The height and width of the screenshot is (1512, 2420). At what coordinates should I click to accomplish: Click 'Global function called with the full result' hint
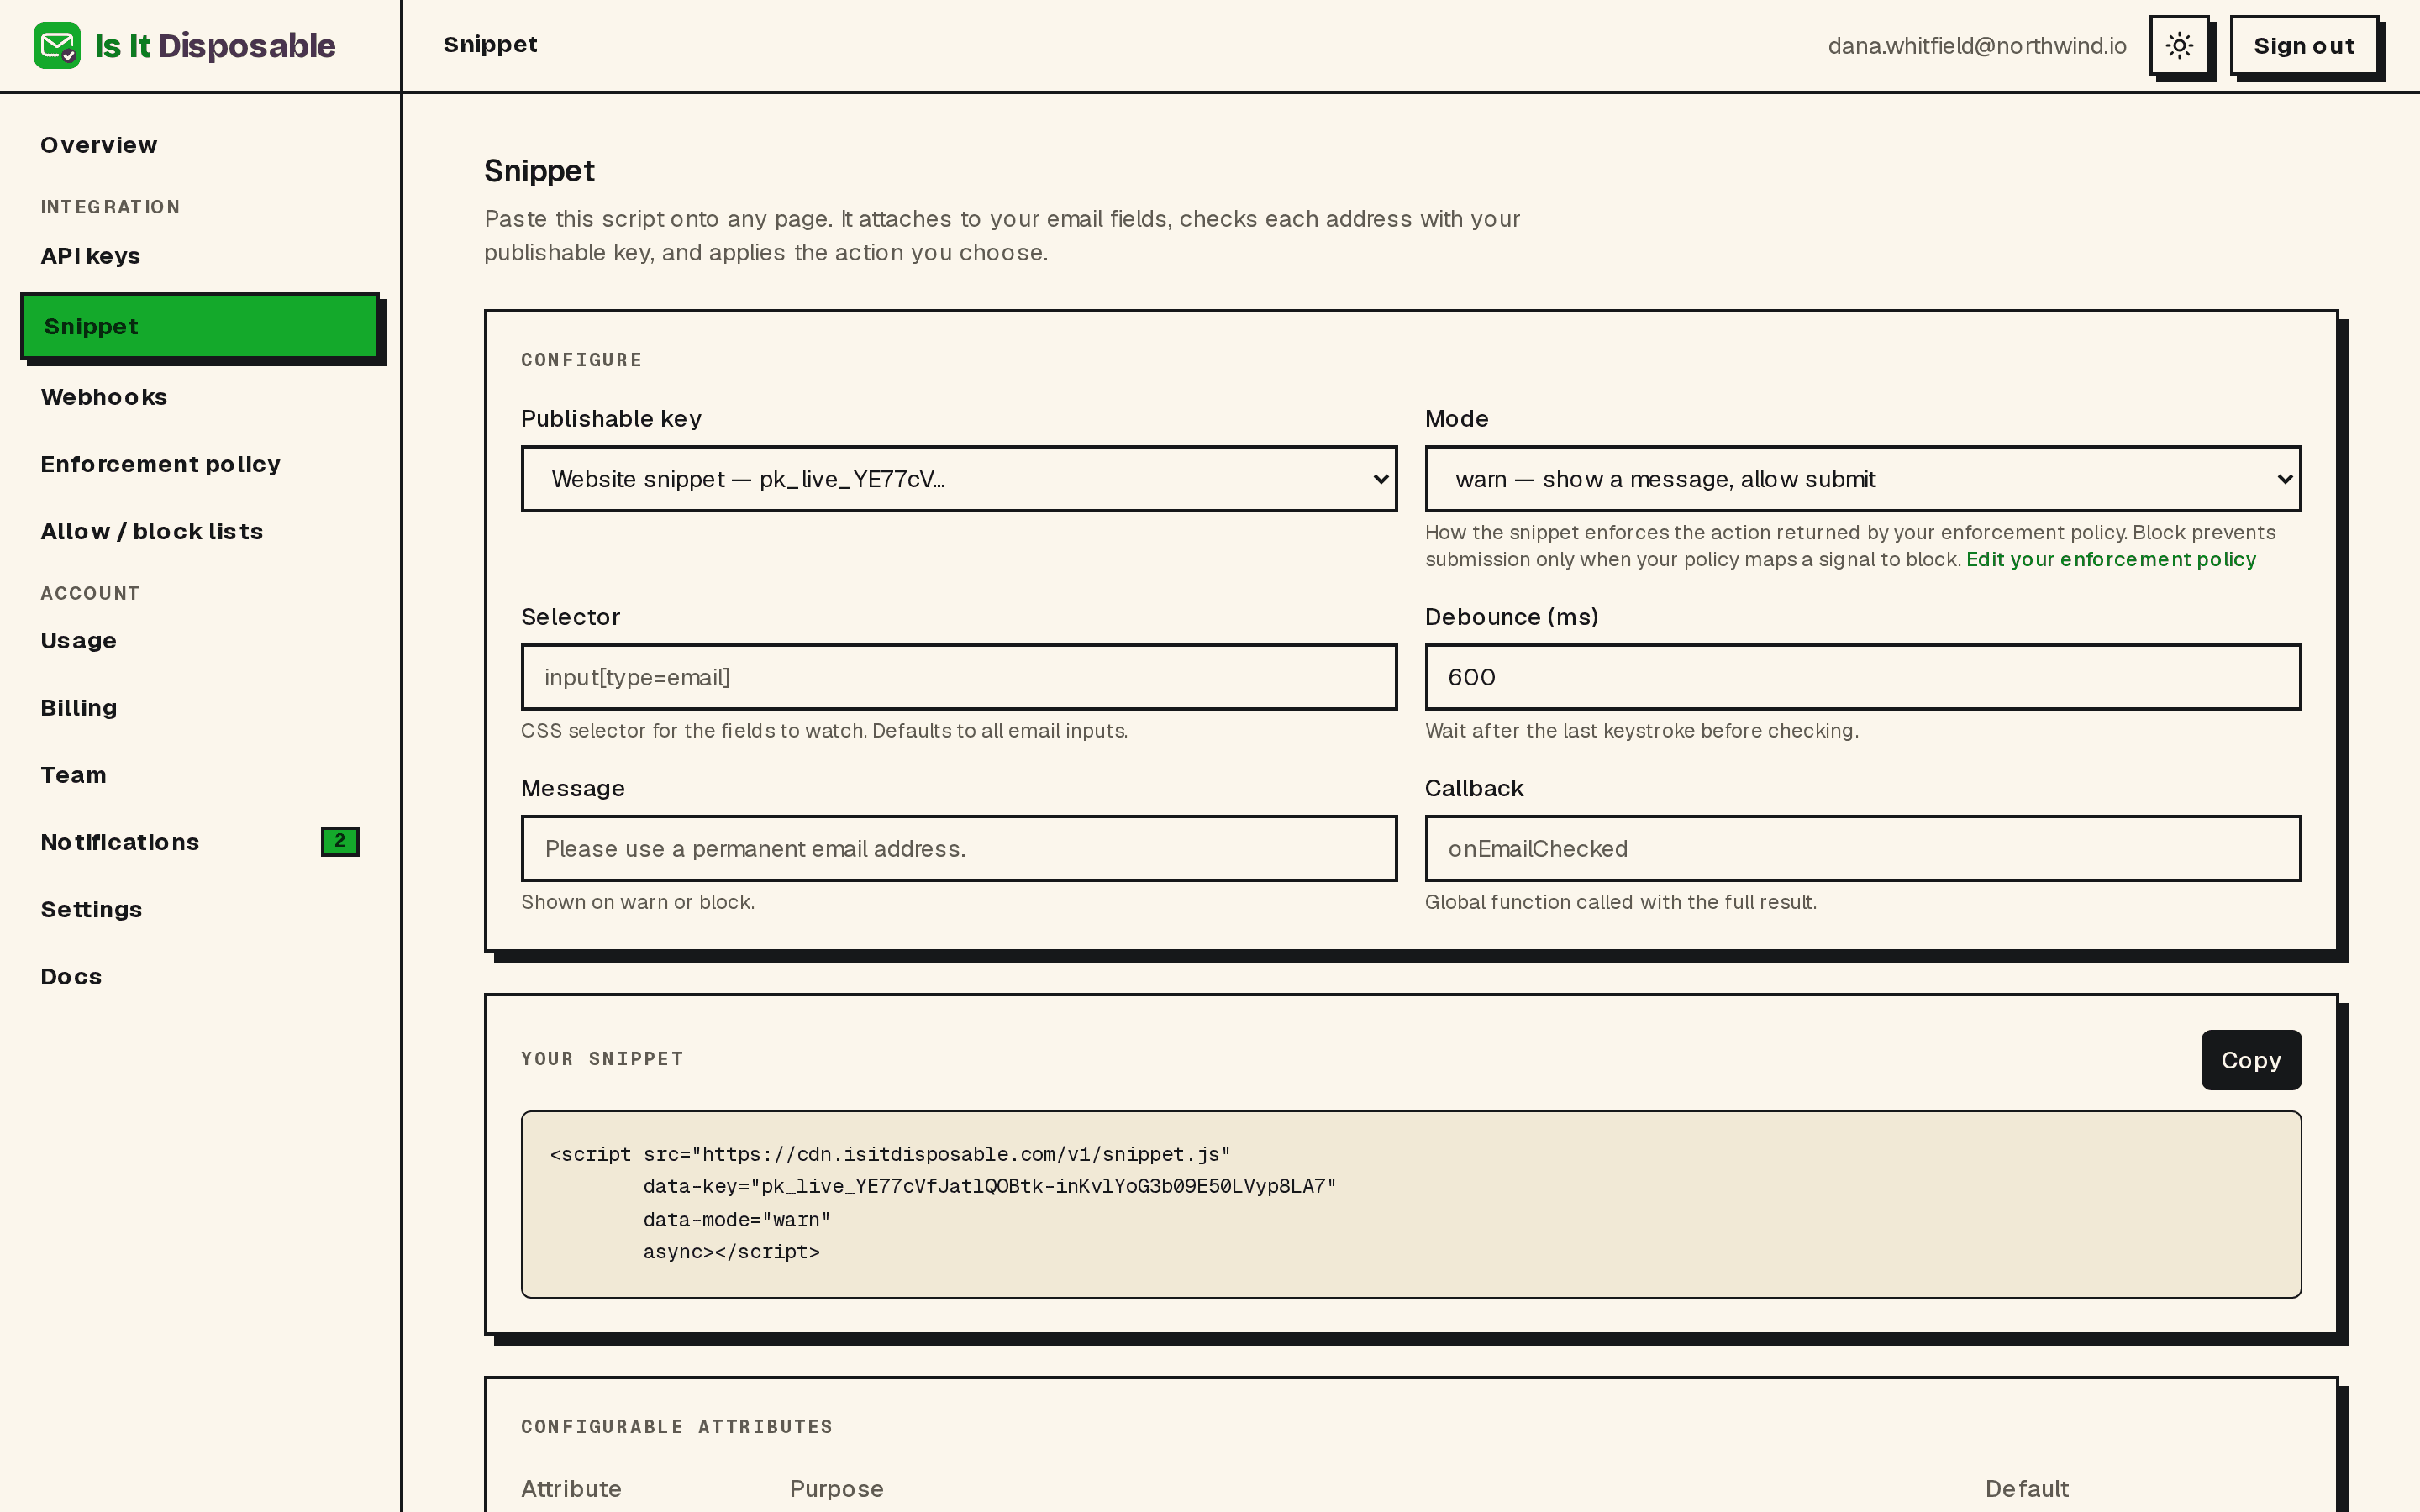coord(1621,902)
